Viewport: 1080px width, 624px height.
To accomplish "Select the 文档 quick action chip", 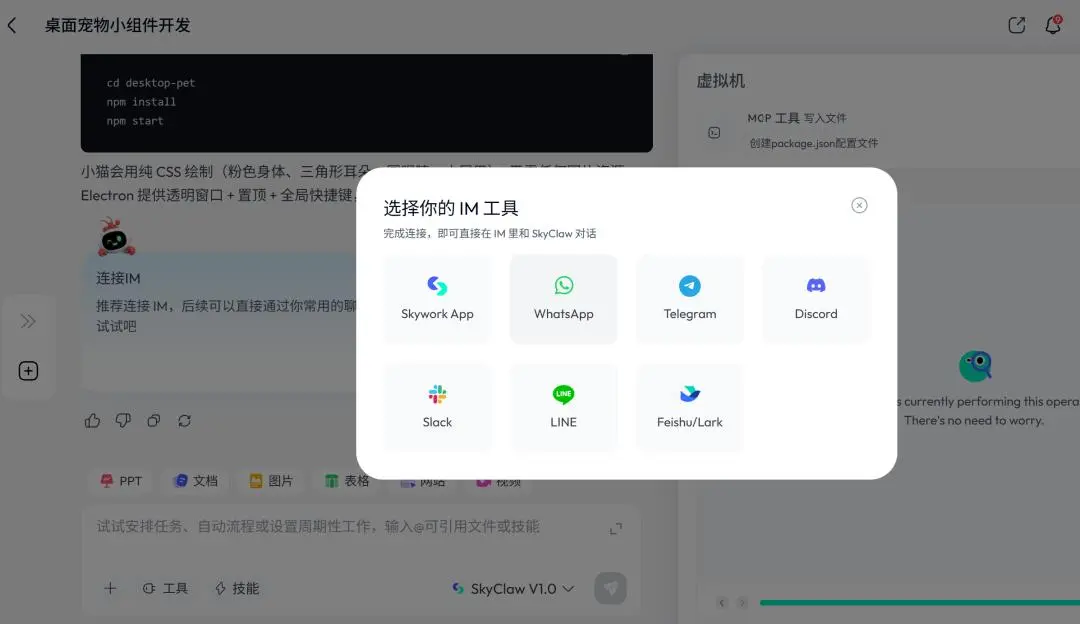I will pyautogui.click(x=196, y=481).
